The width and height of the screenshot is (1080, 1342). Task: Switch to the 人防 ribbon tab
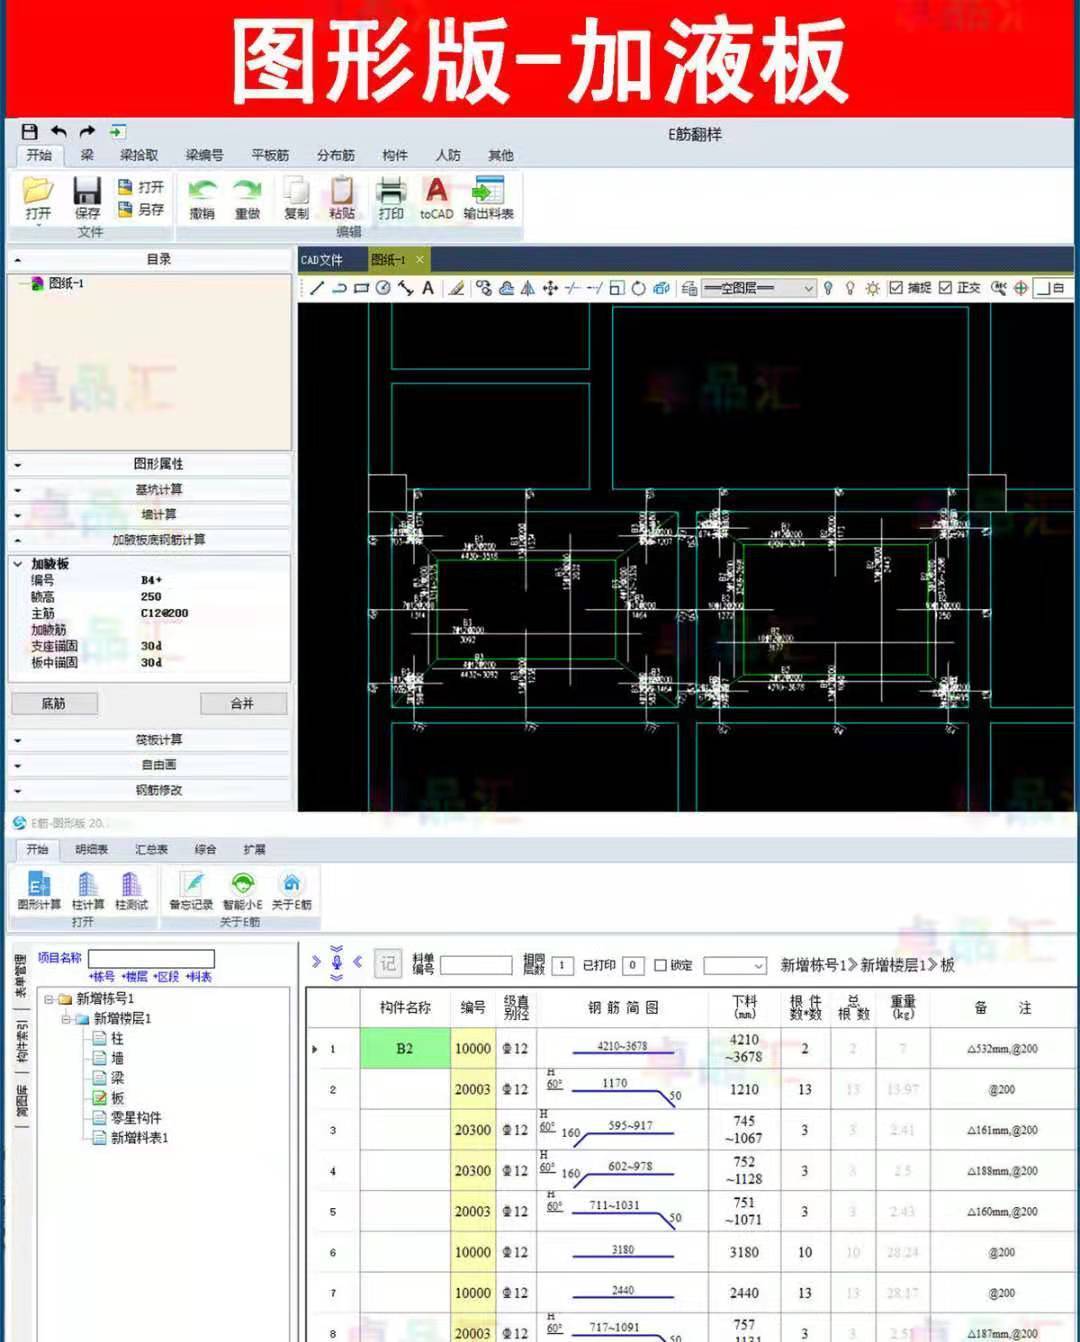[x=448, y=155]
